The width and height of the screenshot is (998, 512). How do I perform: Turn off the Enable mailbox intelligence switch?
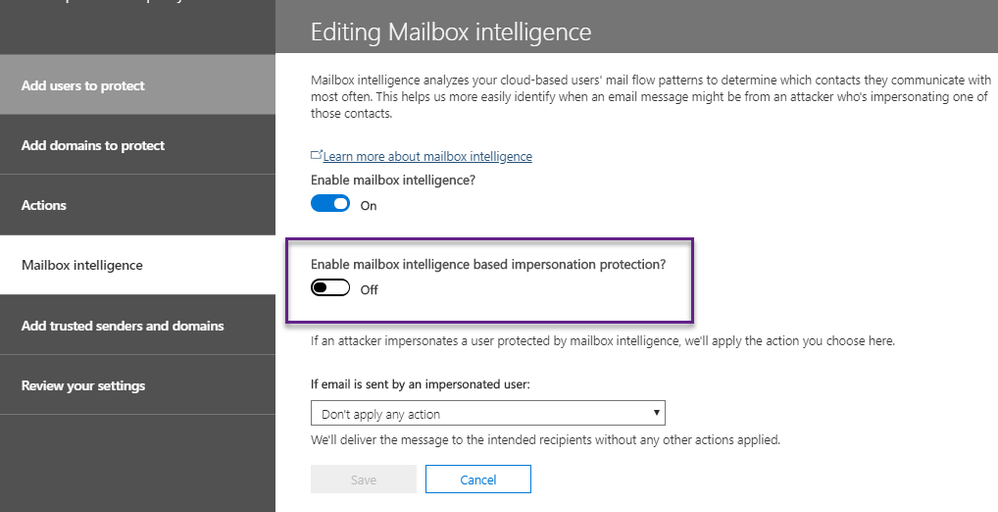[x=330, y=204]
